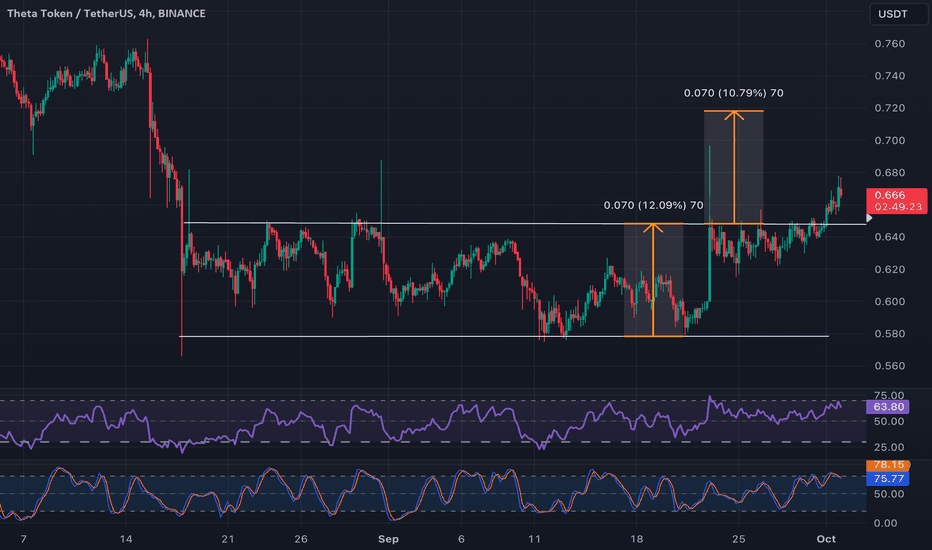Click the purple 63.80 RSI value label
This screenshot has width=932, height=550.
(x=887, y=407)
